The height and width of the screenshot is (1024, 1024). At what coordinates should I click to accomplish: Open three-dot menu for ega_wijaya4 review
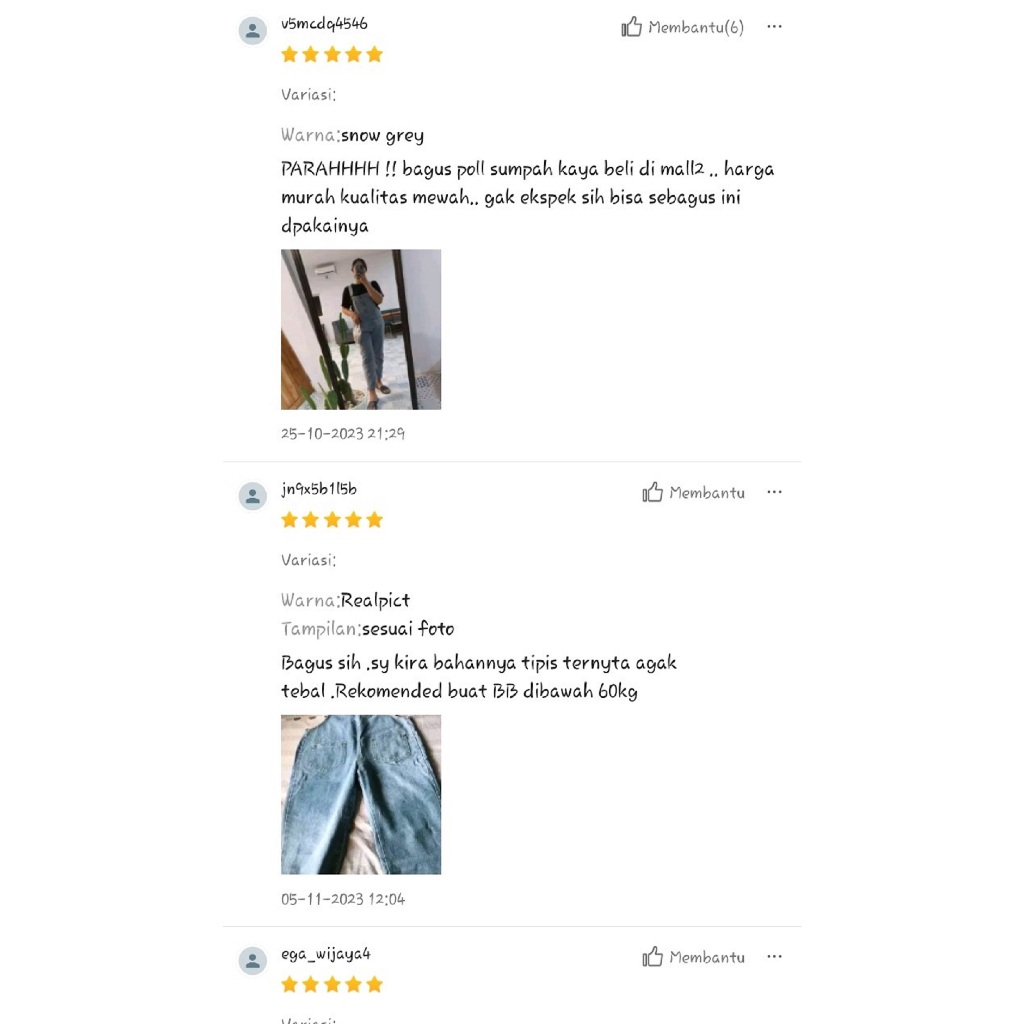775,957
